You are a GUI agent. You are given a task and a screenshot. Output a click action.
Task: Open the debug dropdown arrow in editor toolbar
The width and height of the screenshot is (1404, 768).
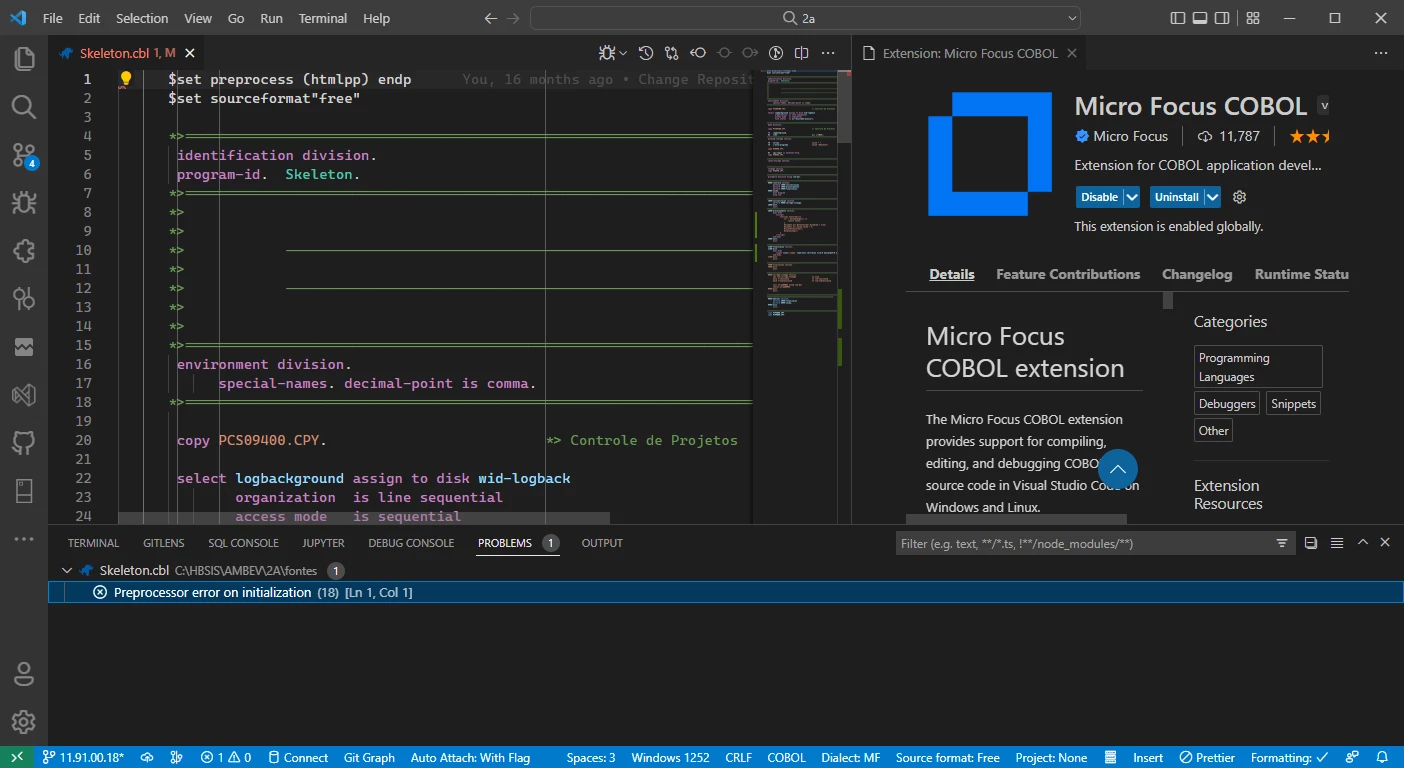point(623,53)
